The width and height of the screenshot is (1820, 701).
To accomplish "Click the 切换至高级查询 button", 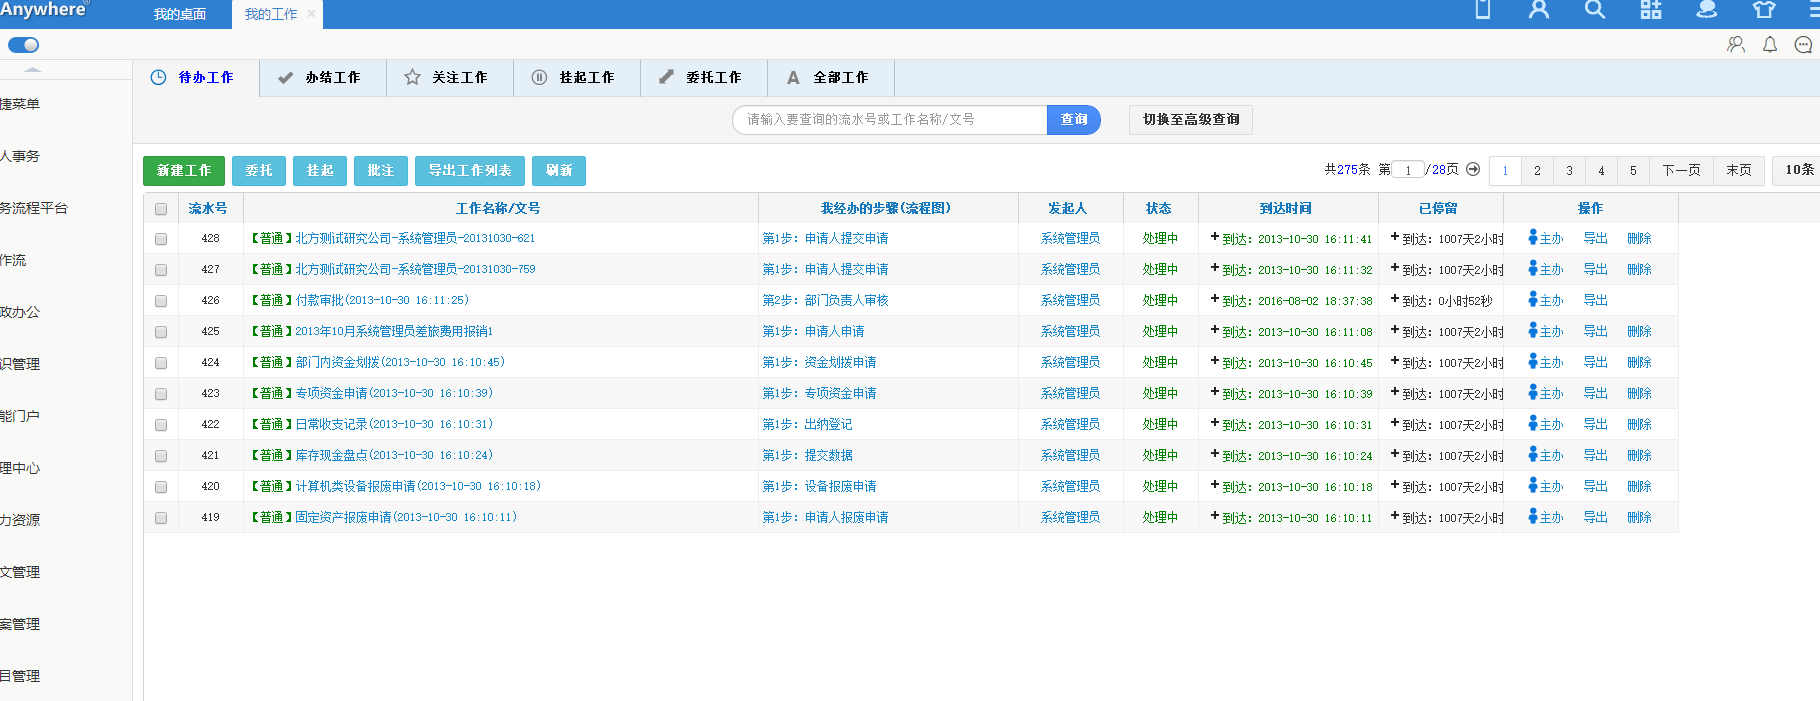I will click(x=1190, y=120).
